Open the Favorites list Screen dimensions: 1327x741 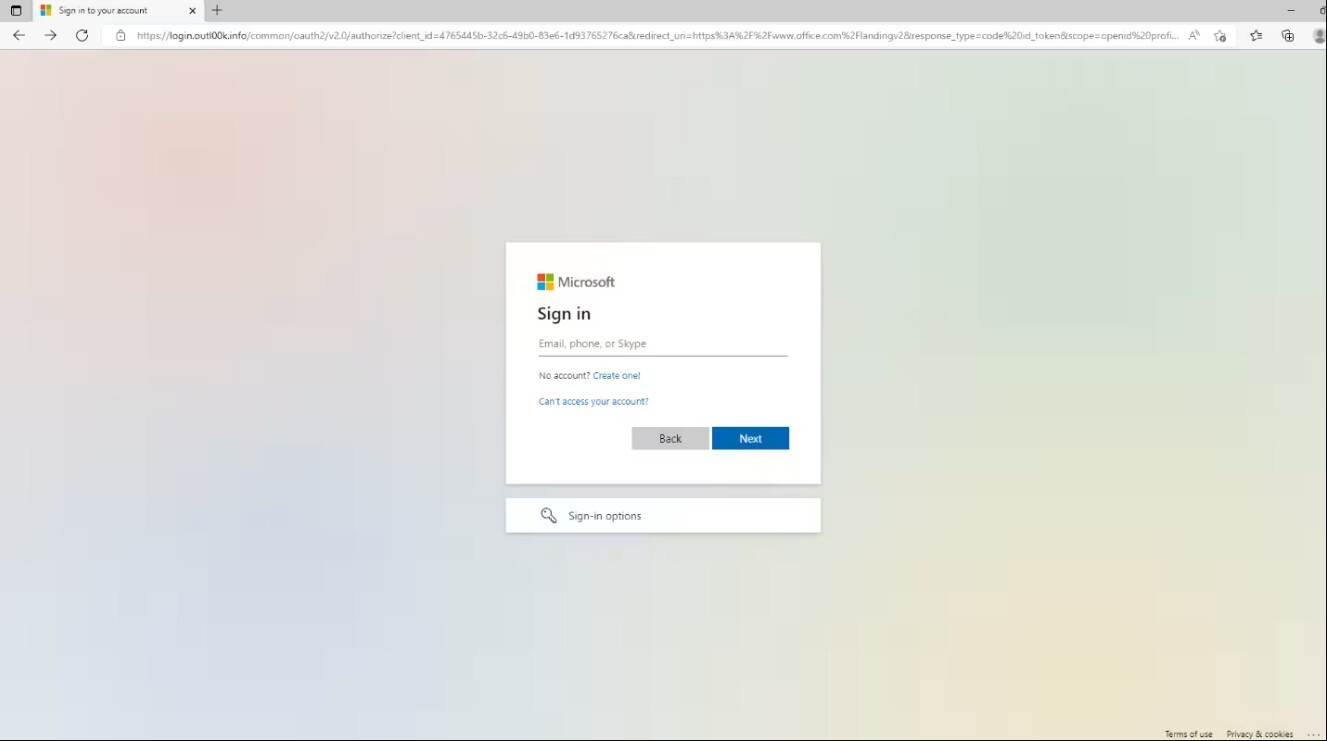tap(1256, 35)
